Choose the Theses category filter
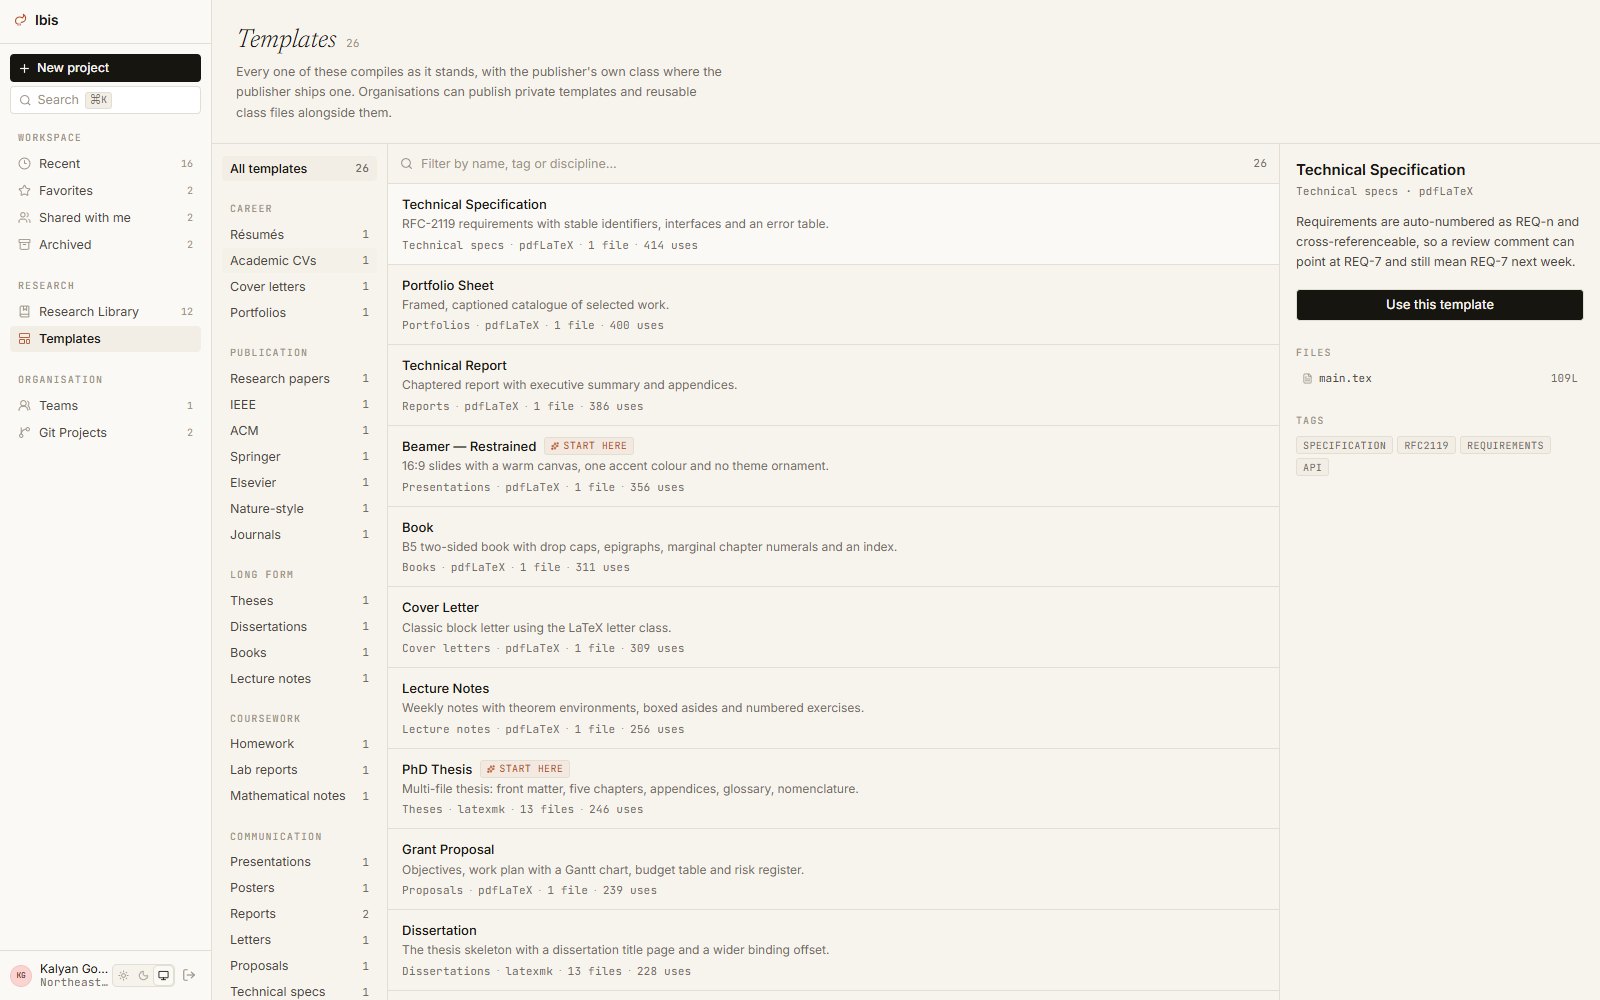Screen dimensions: 1600x1000 299,601
